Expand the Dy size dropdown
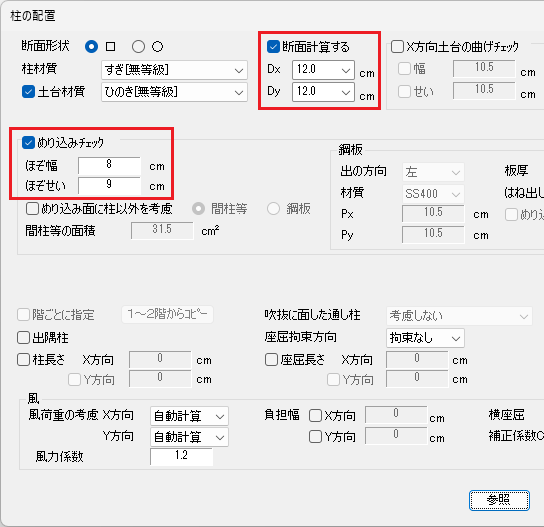Viewport: 544px width, 527px height. click(323, 92)
